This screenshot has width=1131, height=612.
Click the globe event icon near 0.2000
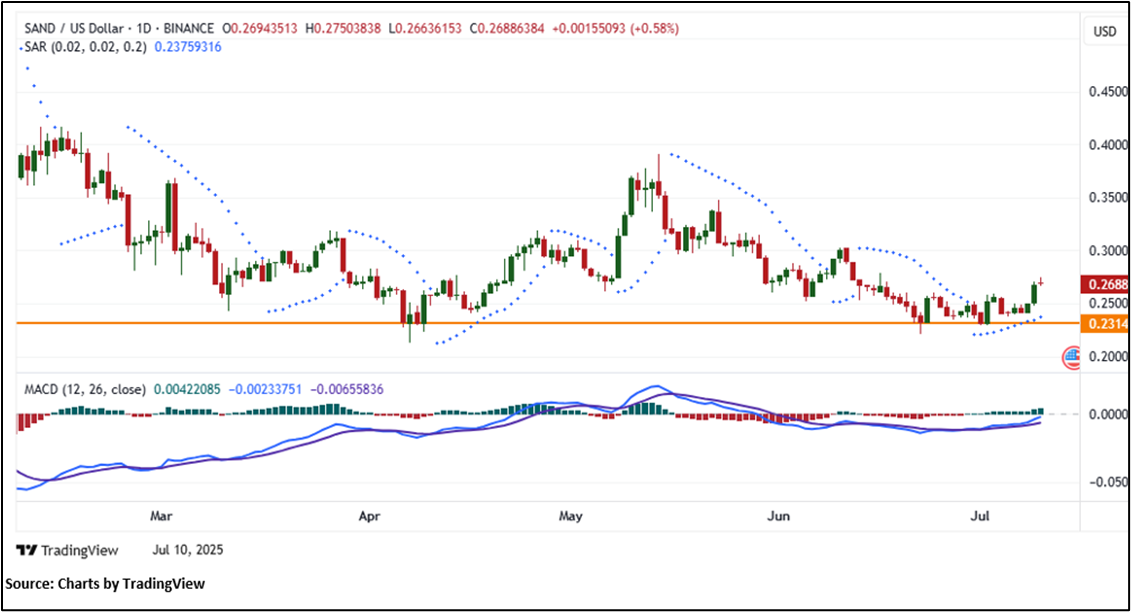click(1072, 357)
